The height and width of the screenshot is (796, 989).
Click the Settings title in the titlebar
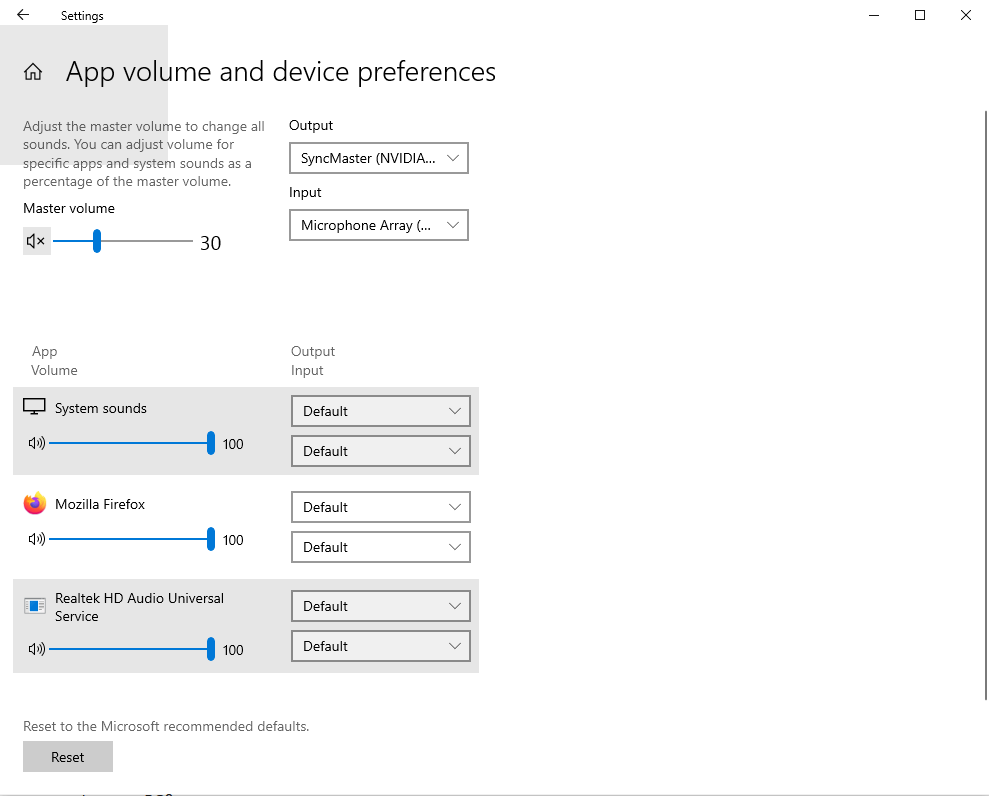click(81, 15)
